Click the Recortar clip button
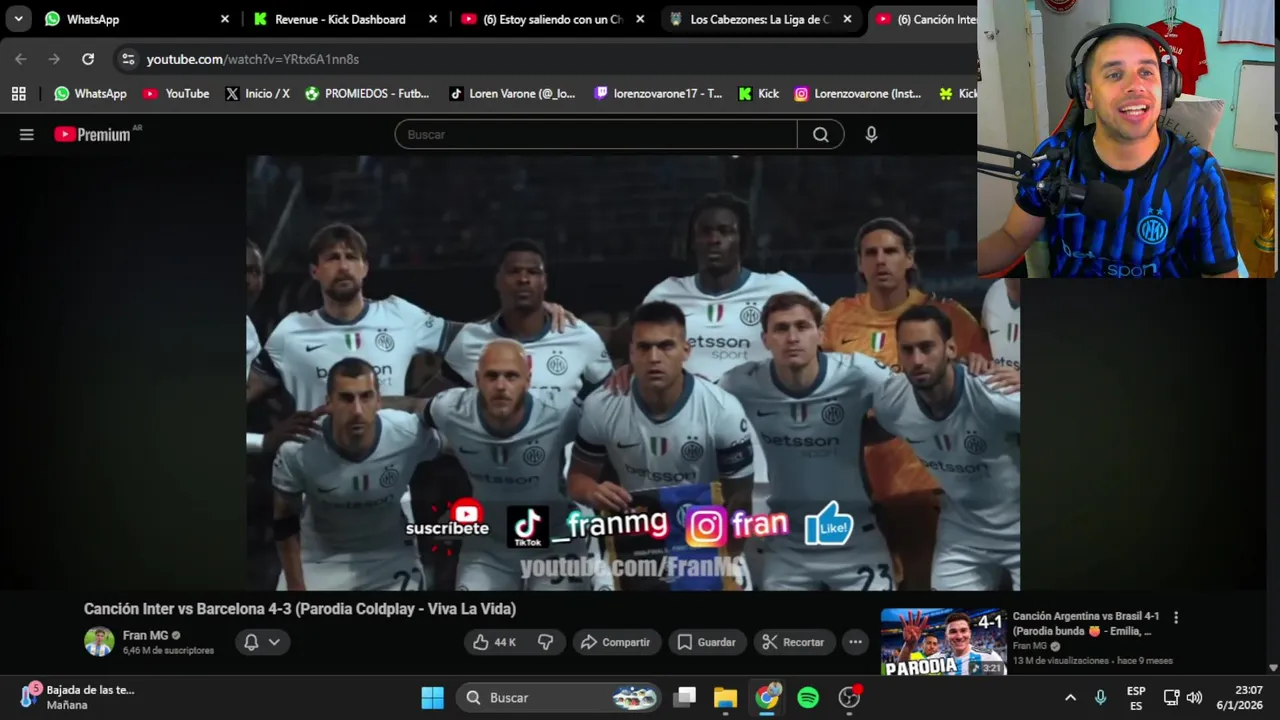1280x720 pixels. click(x=794, y=642)
